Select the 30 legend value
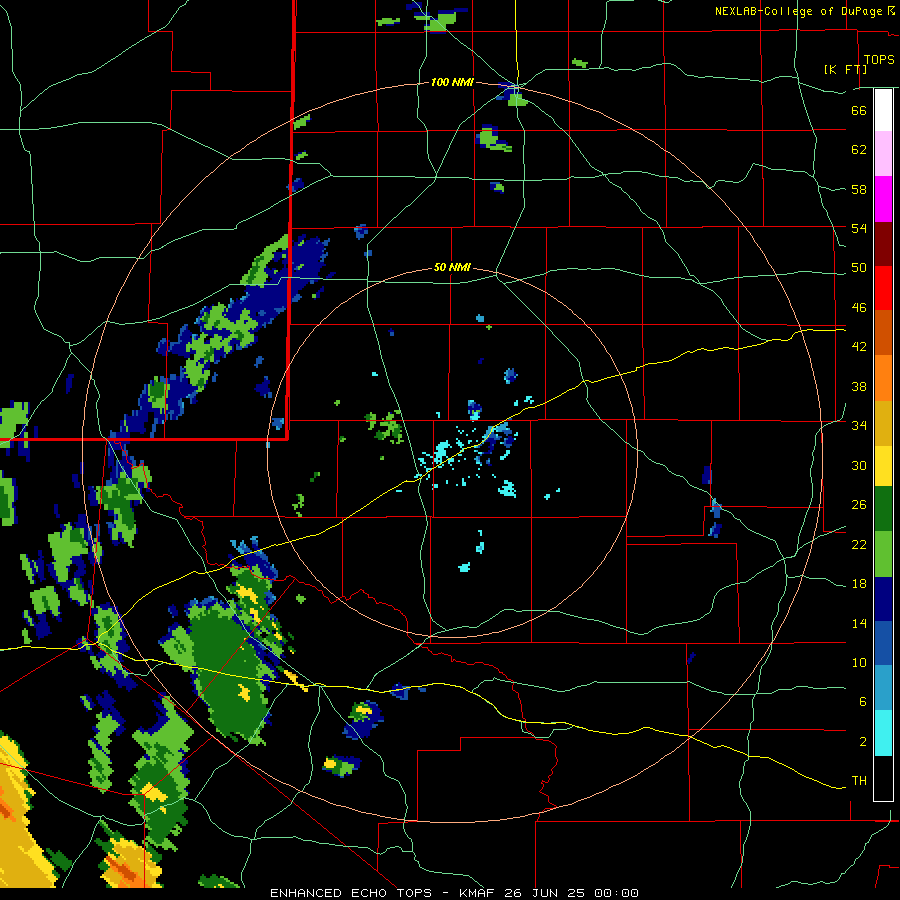The image size is (900, 900). point(859,465)
